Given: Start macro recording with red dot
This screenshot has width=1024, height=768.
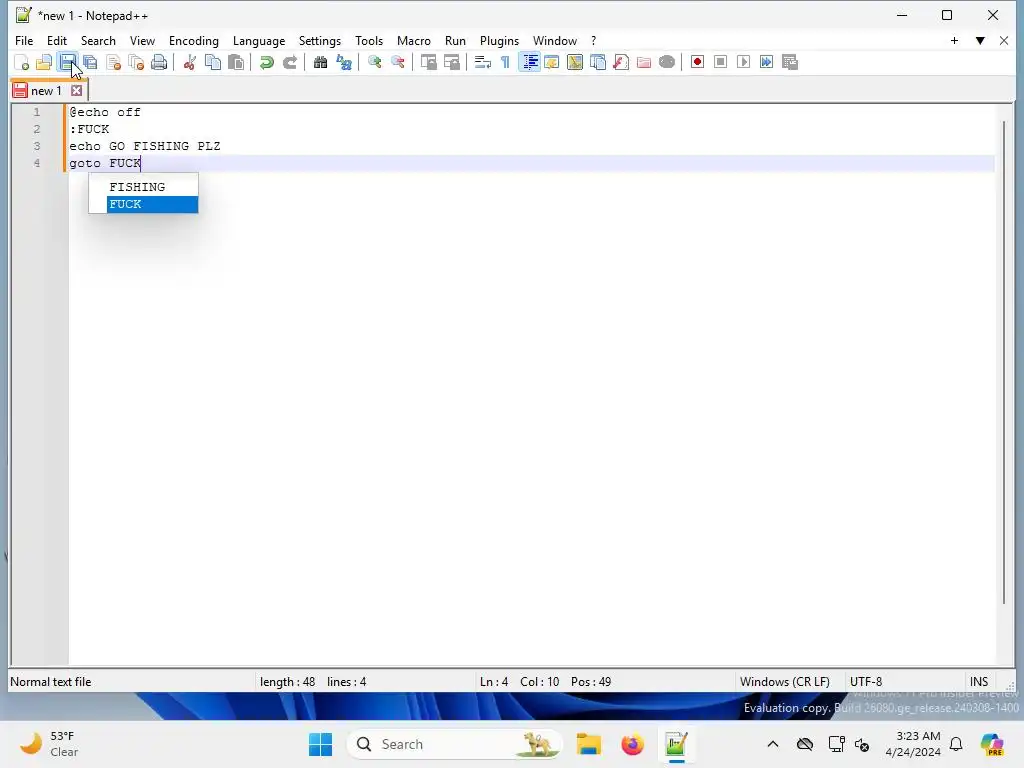Looking at the screenshot, I should (x=697, y=63).
